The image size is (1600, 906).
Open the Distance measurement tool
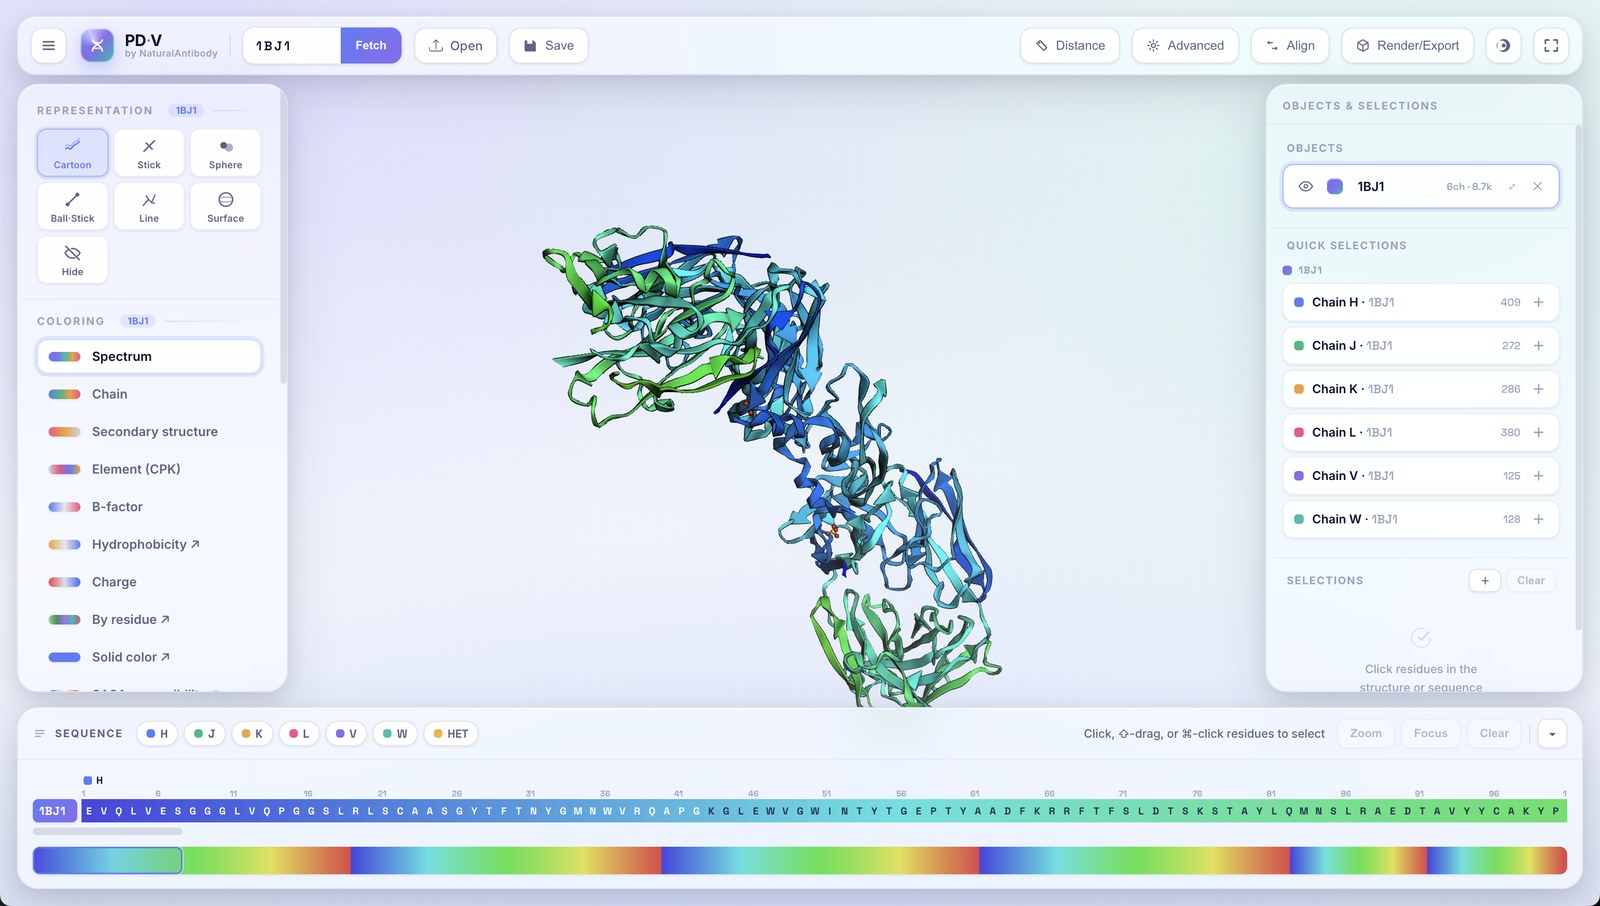point(1070,45)
